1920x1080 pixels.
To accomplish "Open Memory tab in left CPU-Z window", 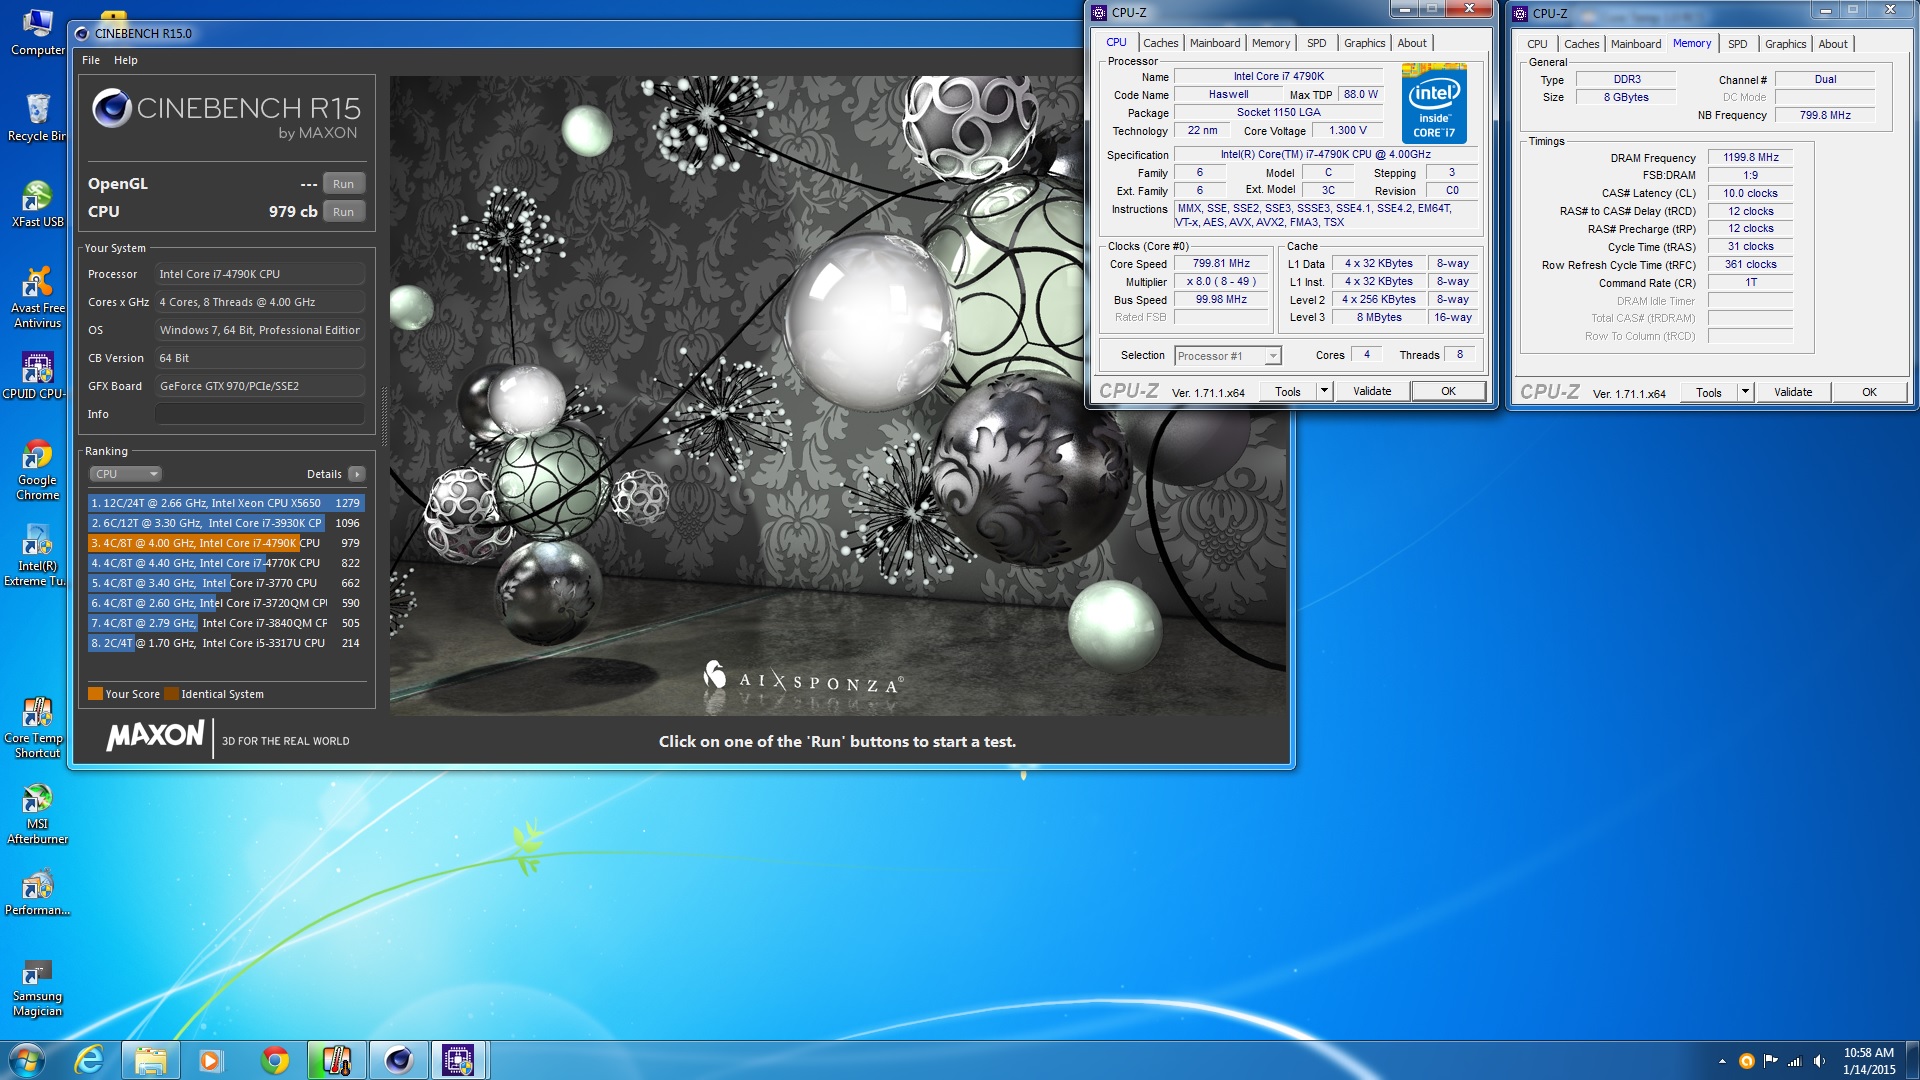I will [1271, 43].
